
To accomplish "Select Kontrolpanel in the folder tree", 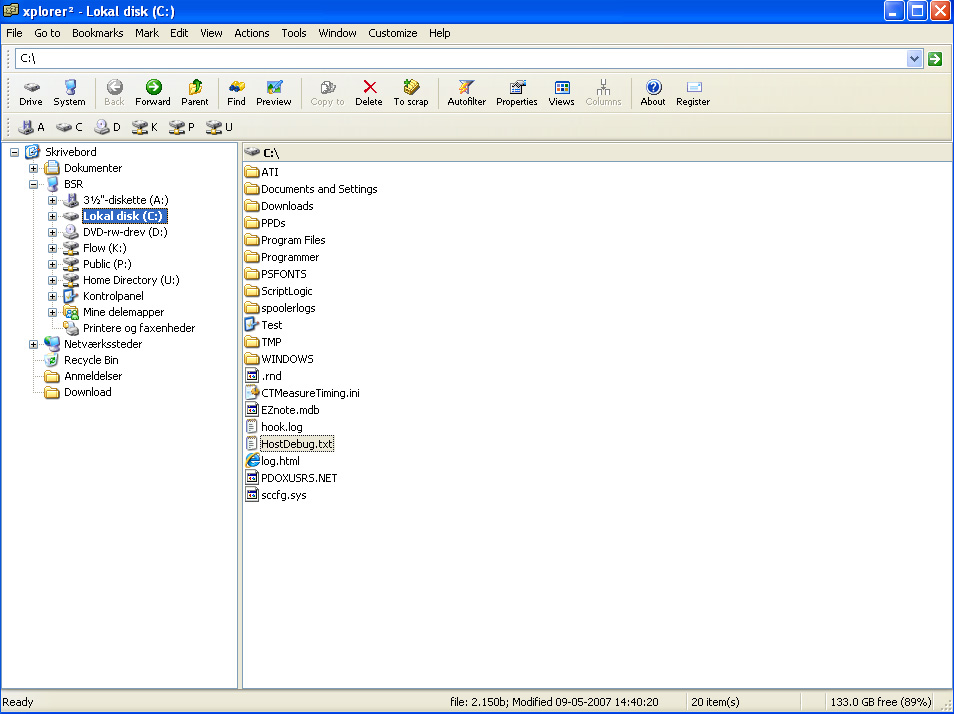I will pyautogui.click(x=113, y=296).
